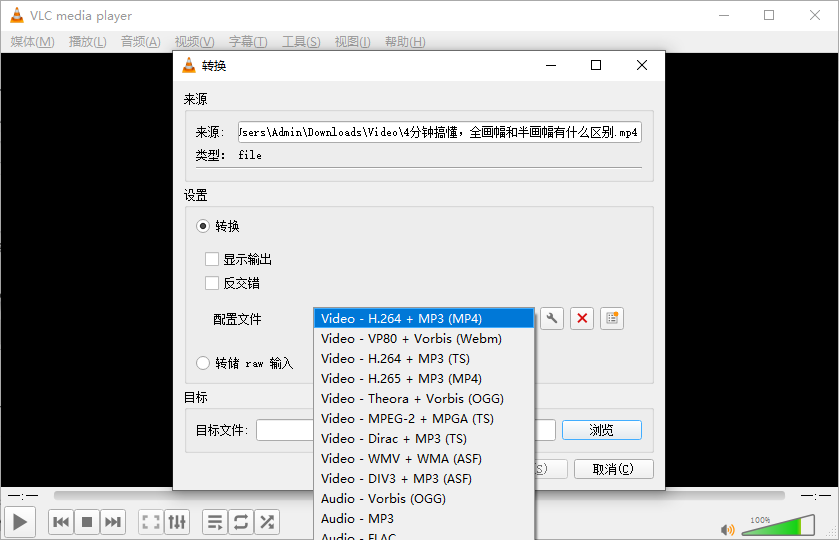
Task: Click the 浏览 browse button
Action: coord(601,430)
